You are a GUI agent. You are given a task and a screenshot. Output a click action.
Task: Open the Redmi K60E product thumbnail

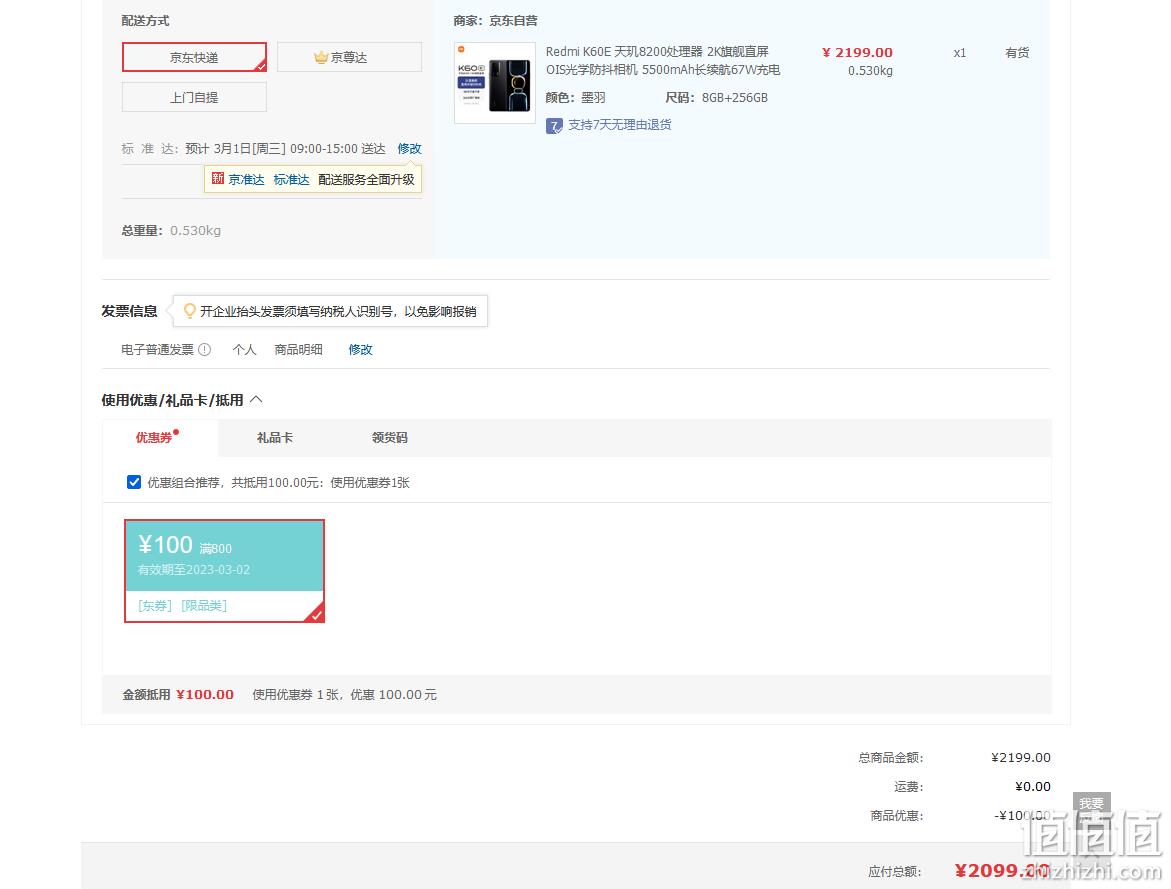click(x=495, y=83)
